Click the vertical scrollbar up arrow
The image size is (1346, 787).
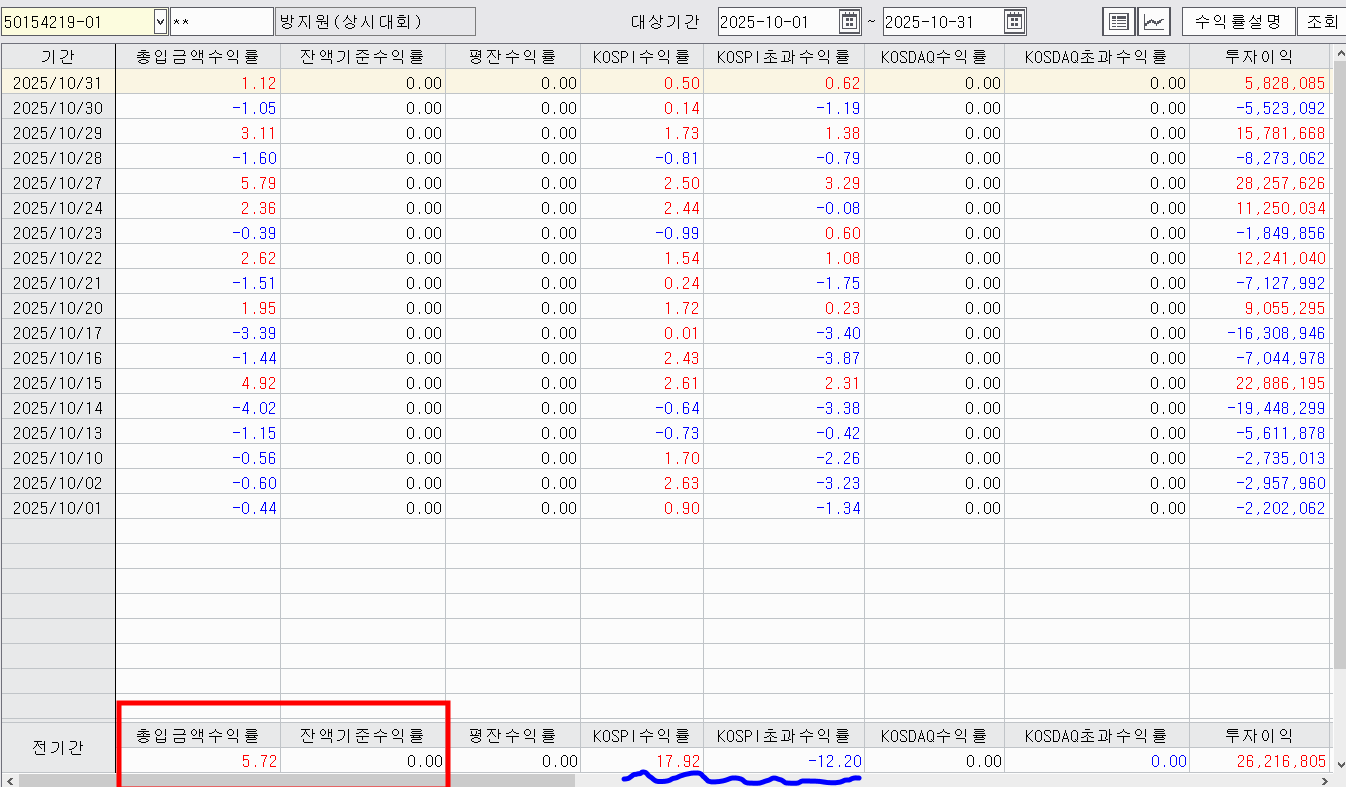[1339, 56]
